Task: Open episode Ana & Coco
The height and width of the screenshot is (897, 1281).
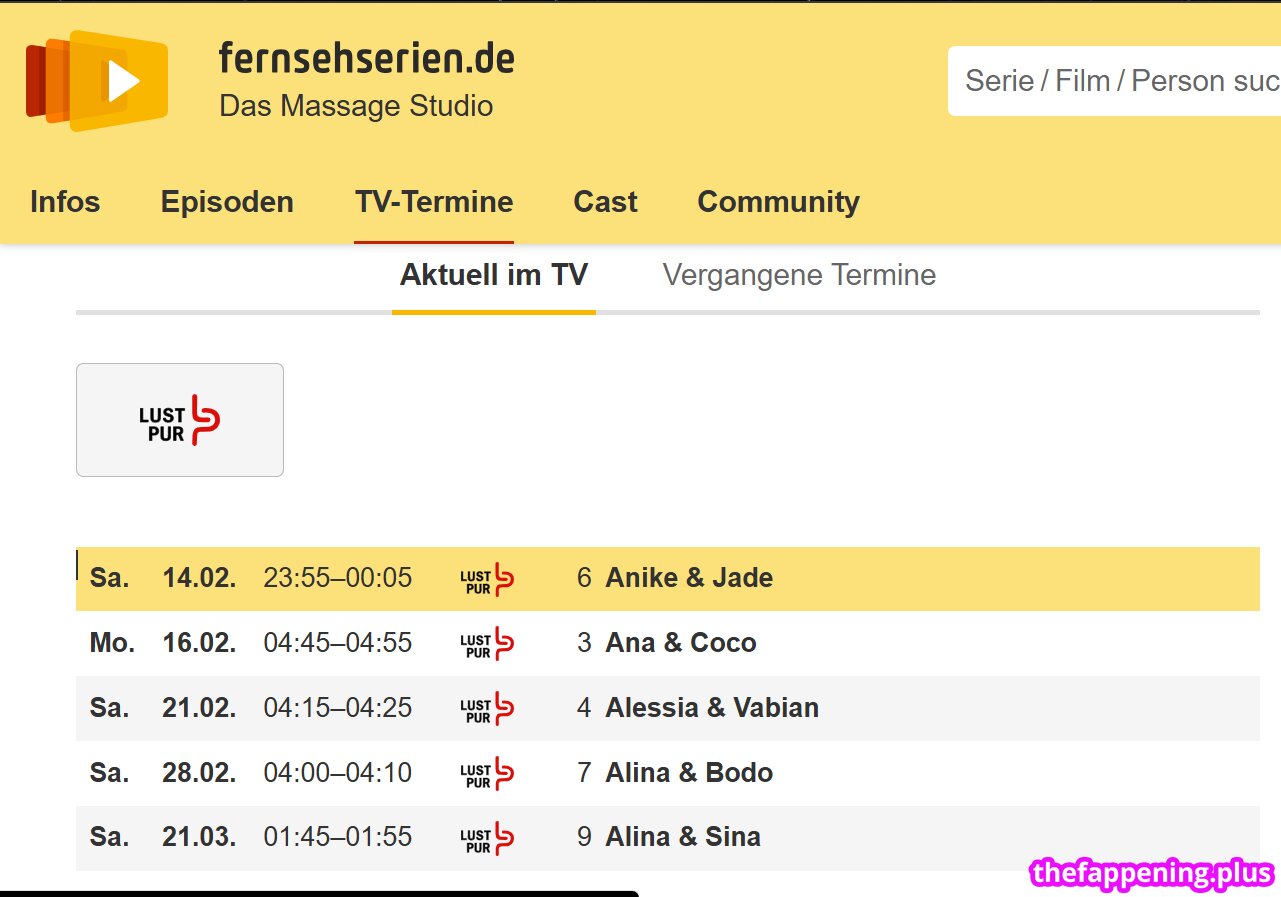Action: (681, 643)
